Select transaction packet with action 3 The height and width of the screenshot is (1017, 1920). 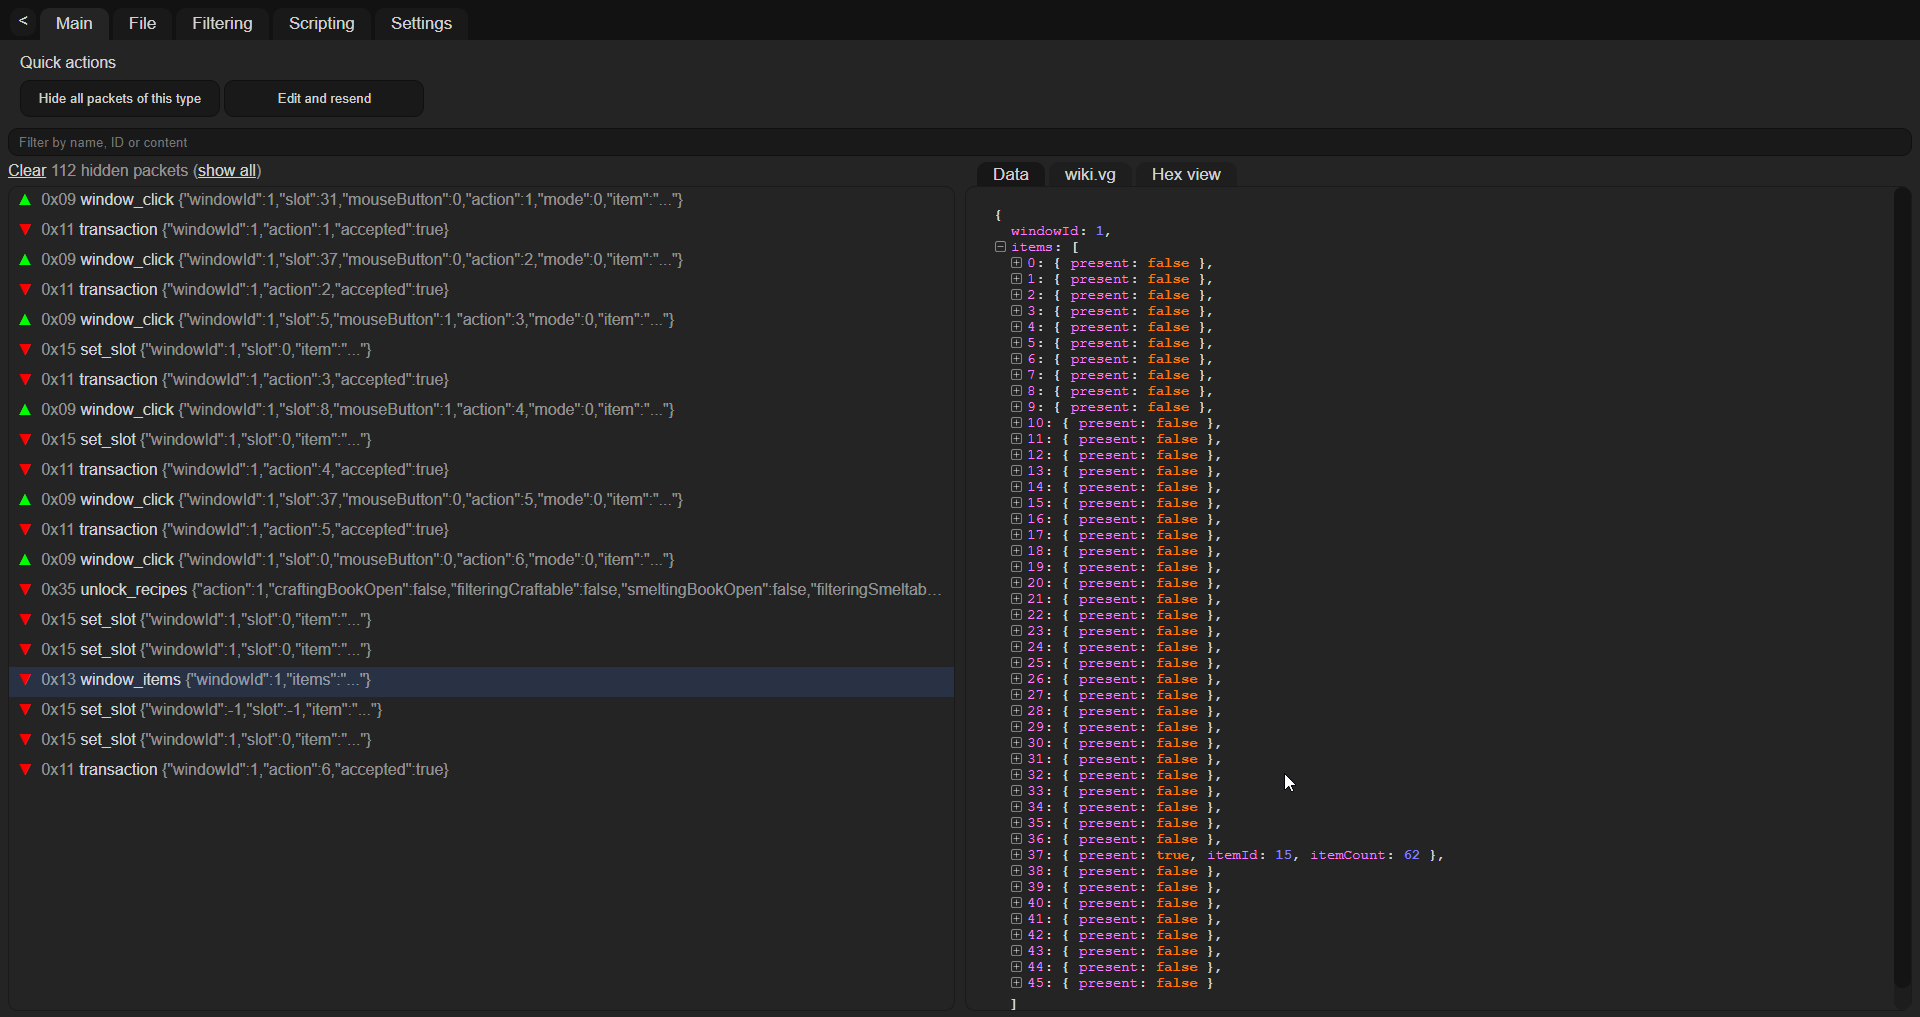(481, 380)
